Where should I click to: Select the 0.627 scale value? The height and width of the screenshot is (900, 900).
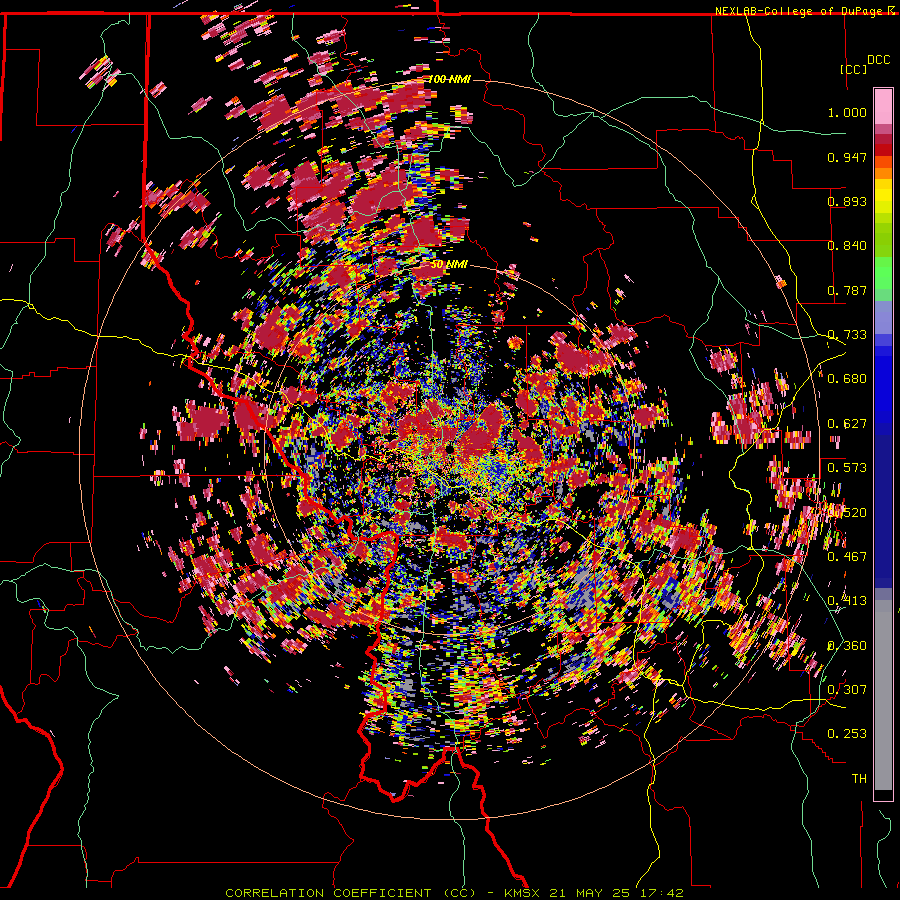[847, 424]
